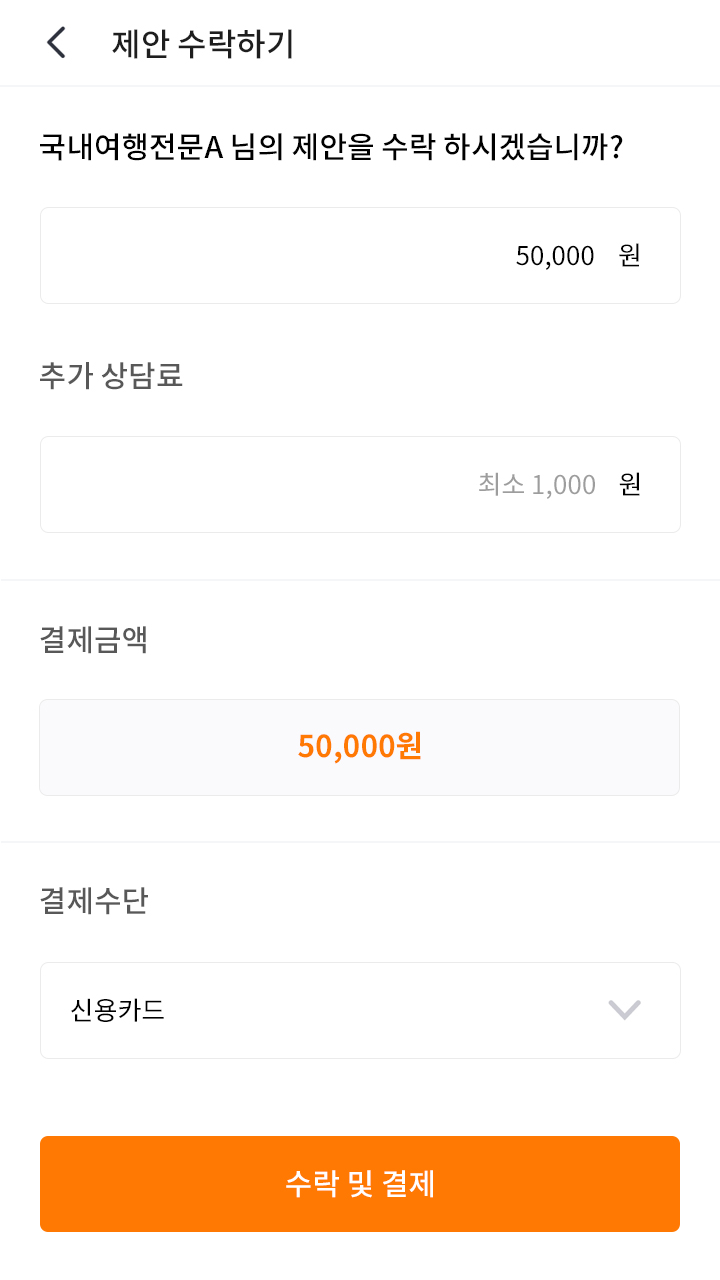
Task: Expand payment methods via chevron arrow
Action: [625, 1010]
